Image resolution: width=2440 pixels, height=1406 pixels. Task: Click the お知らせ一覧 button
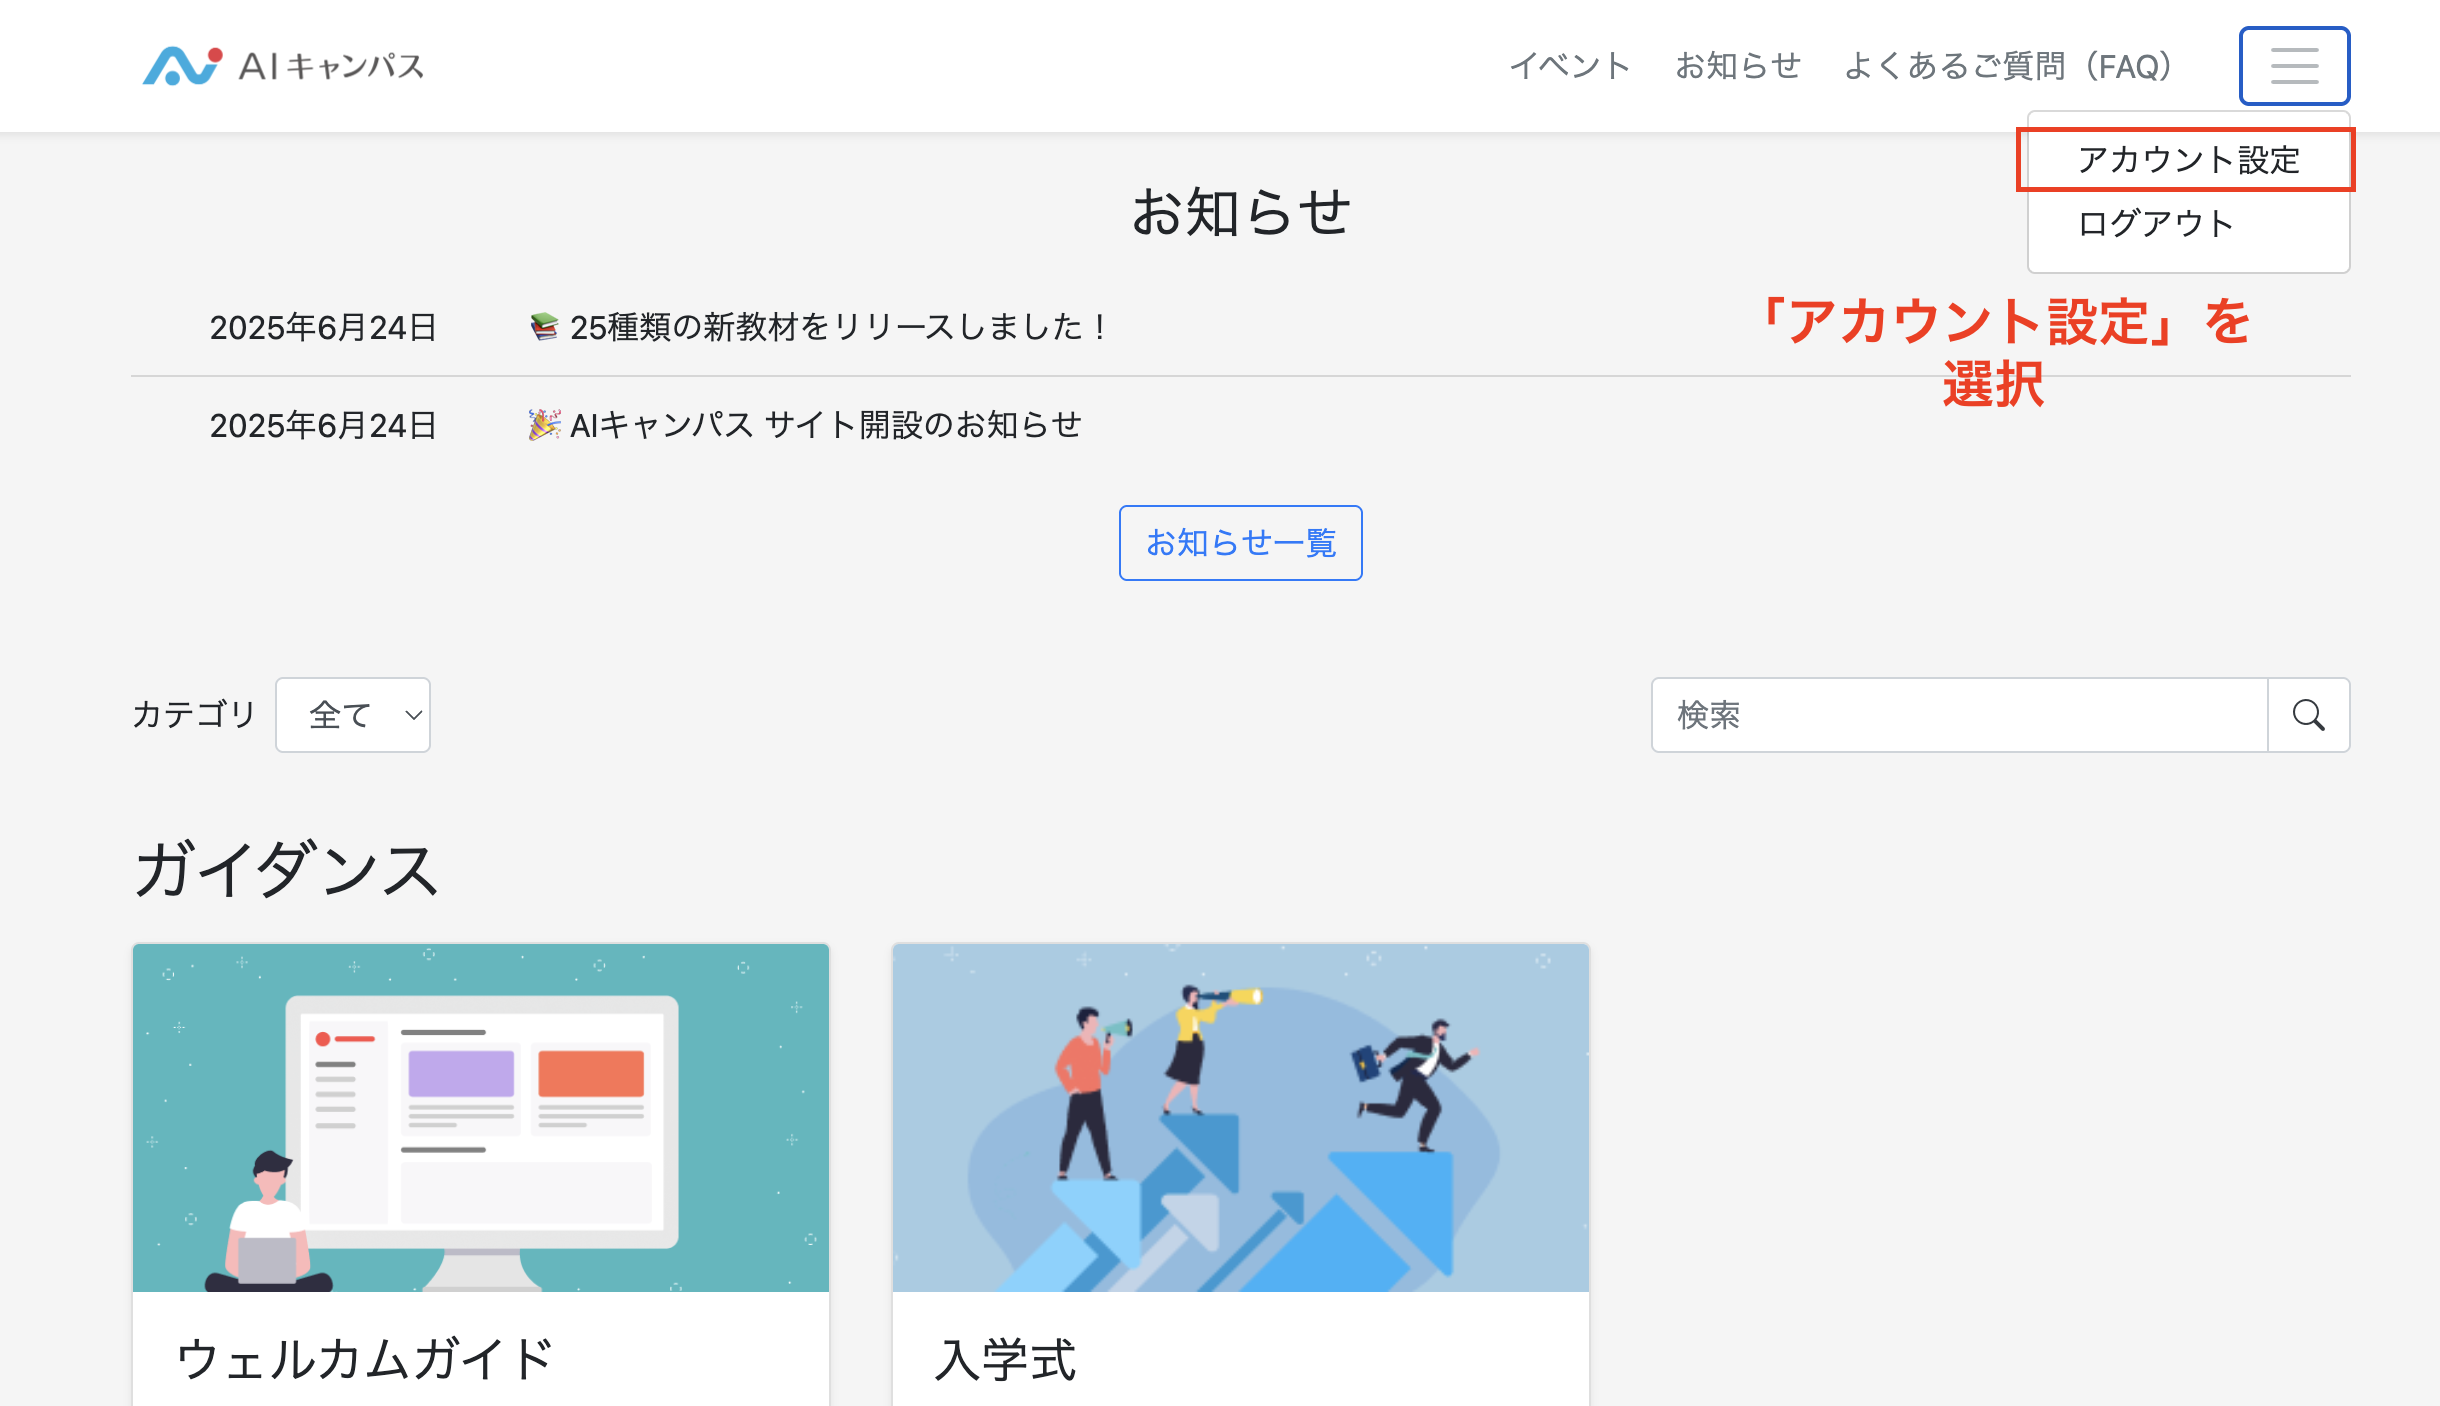click(x=1240, y=543)
